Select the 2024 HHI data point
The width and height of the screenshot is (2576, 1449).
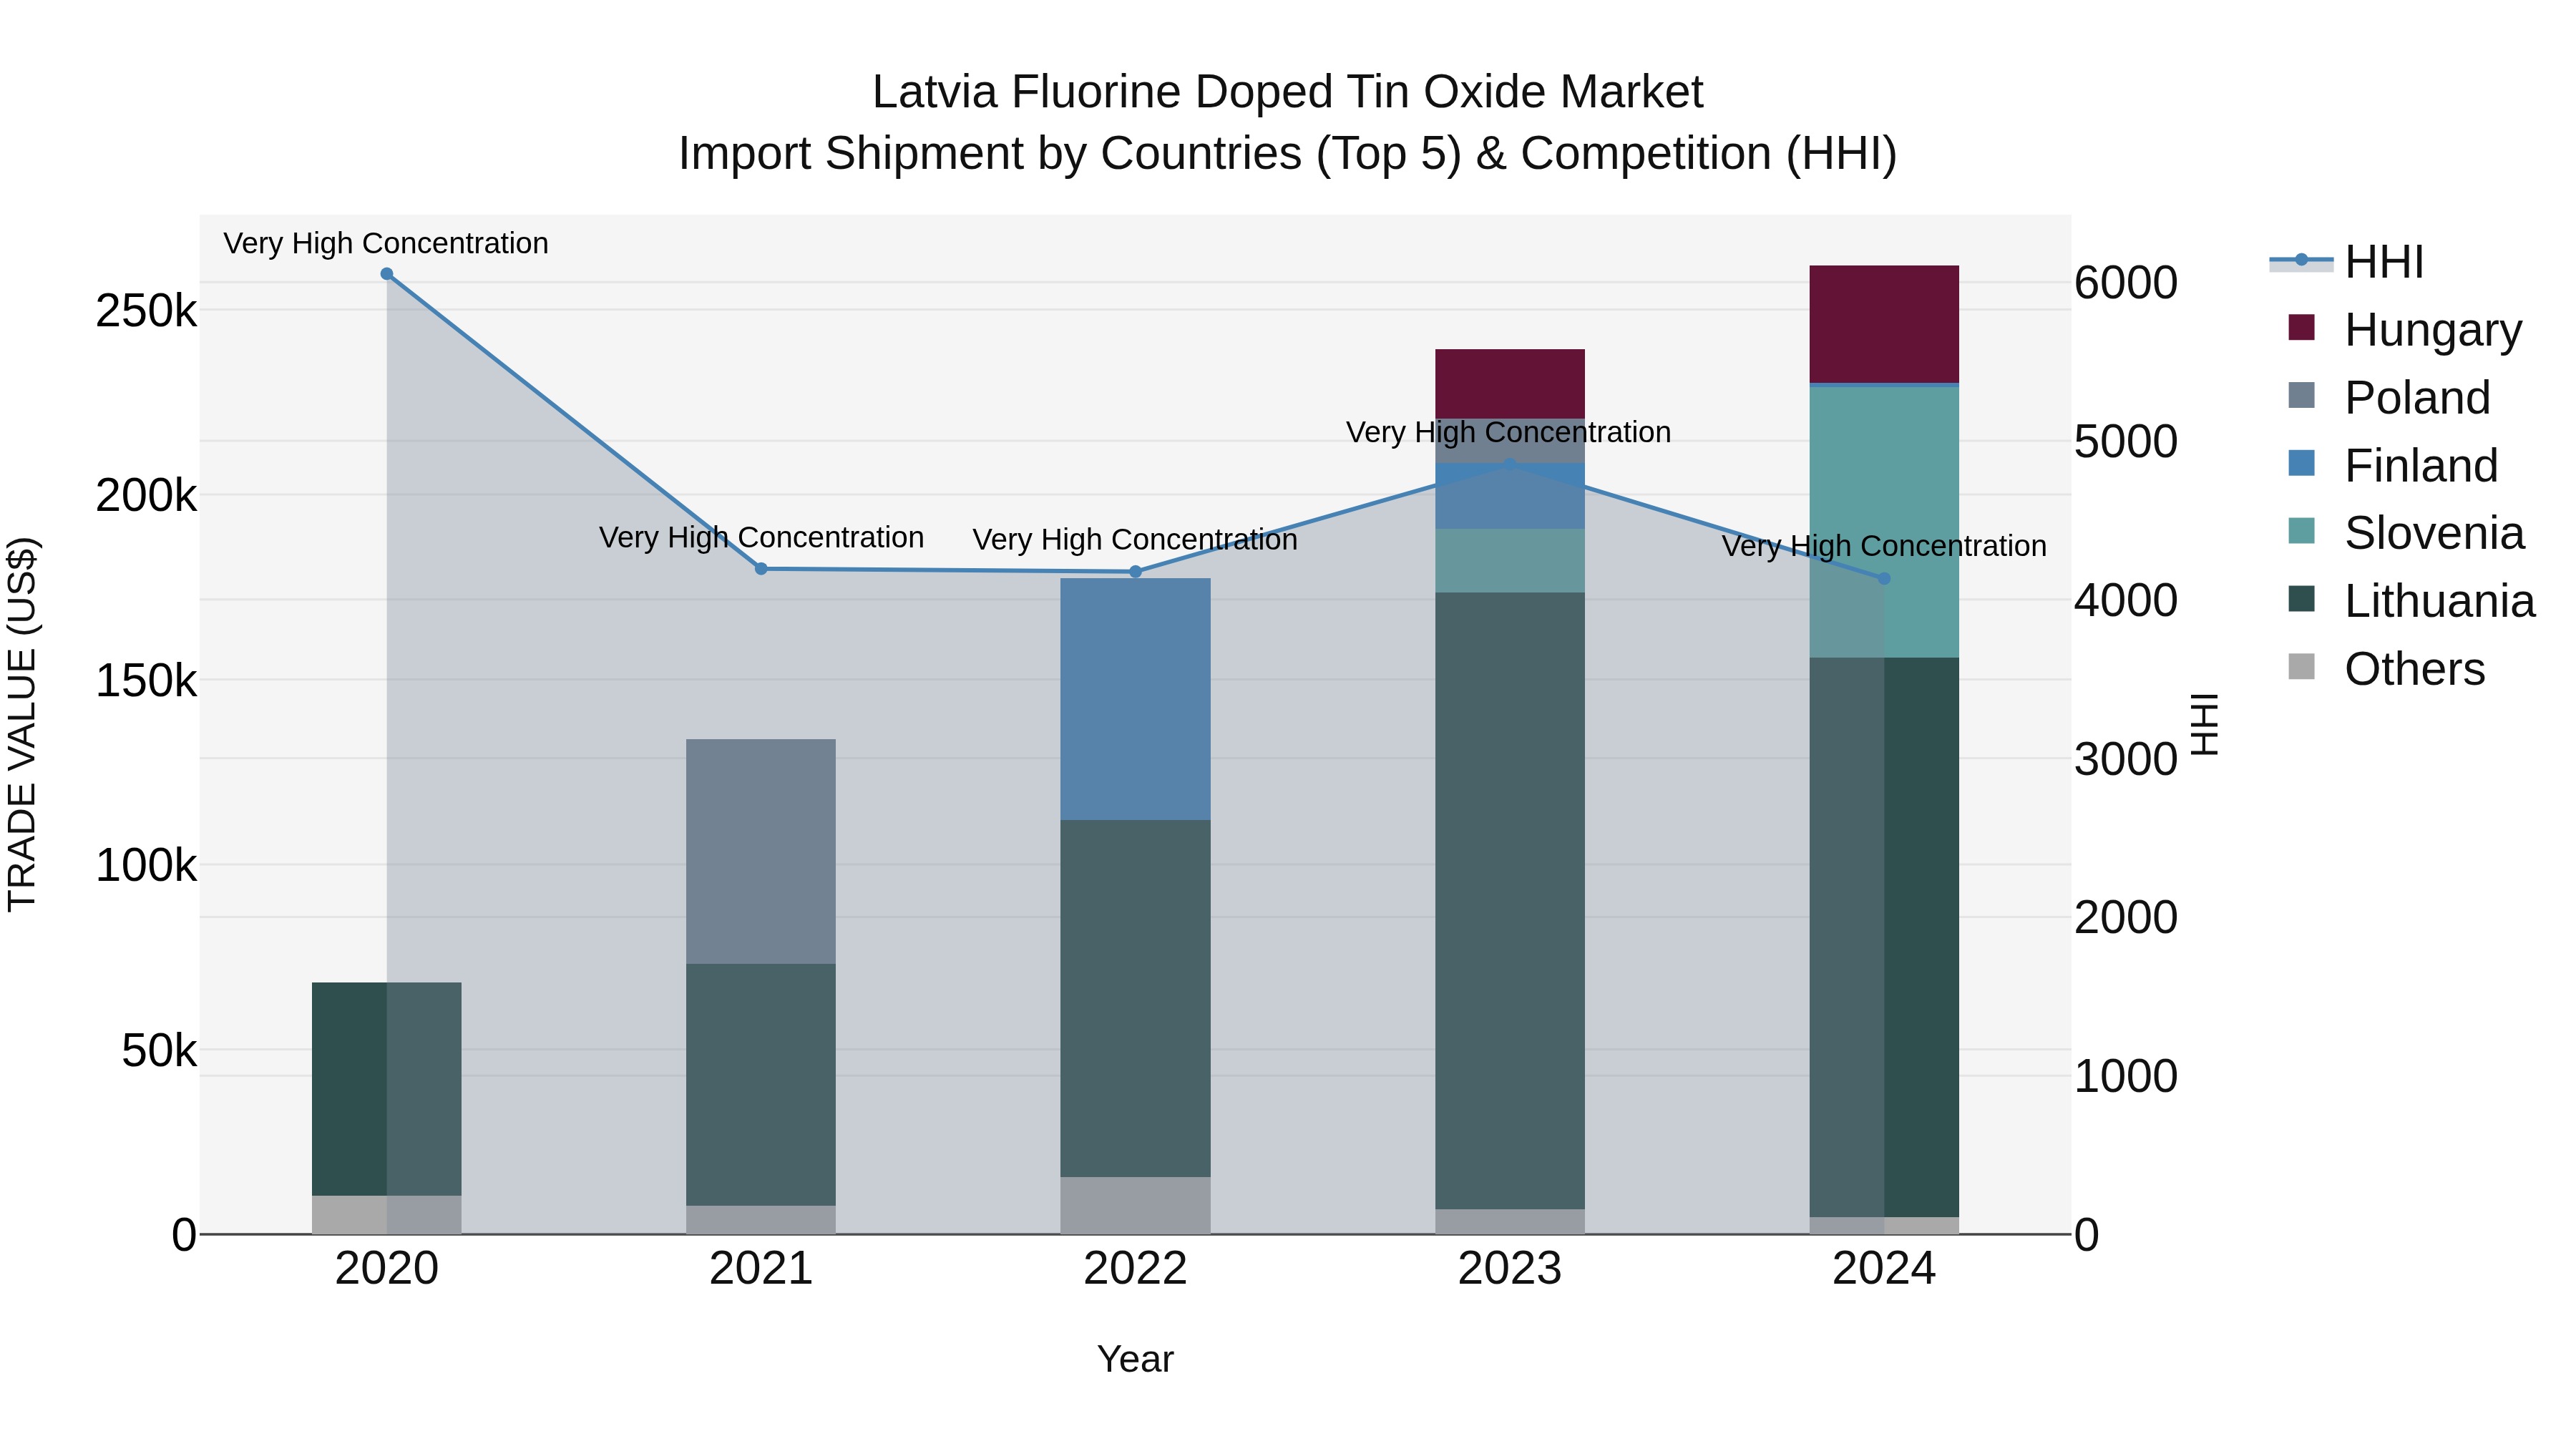[x=1884, y=579]
